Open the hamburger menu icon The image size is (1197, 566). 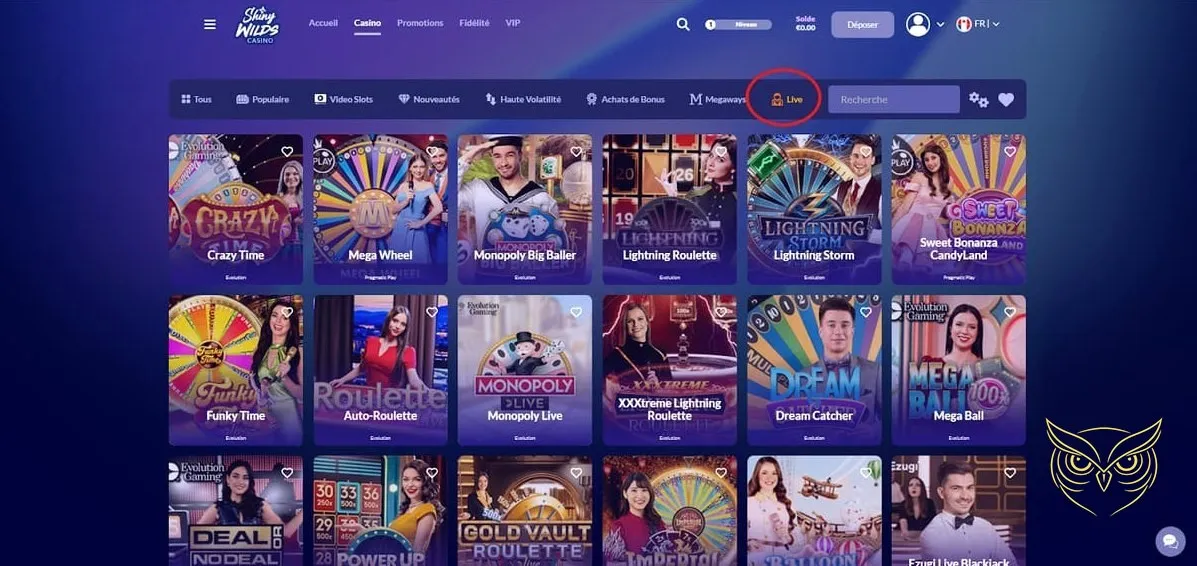pyautogui.click(x=210, y=24)
